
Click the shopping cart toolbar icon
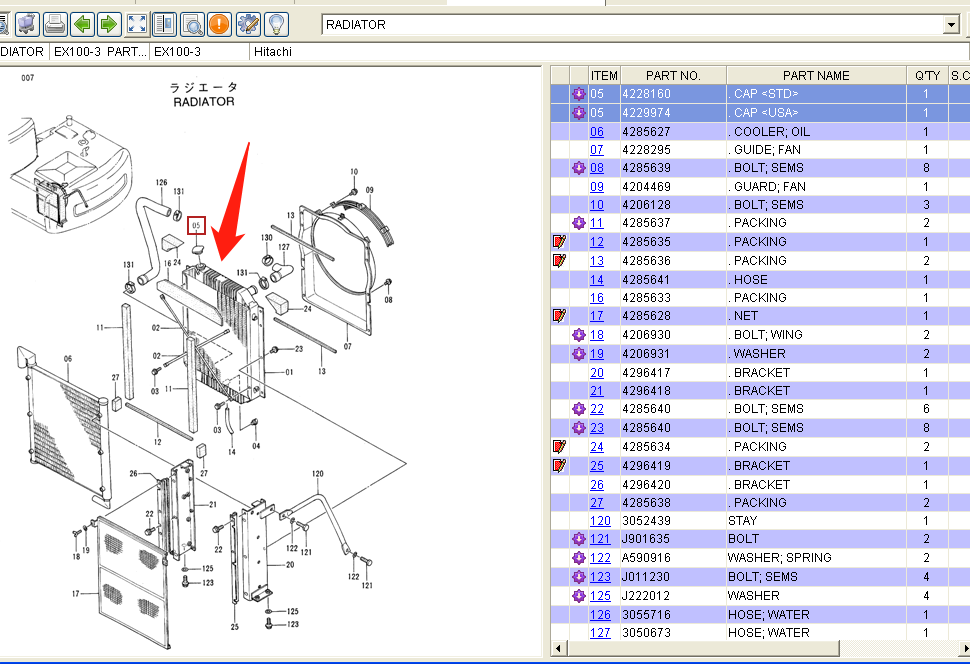pos(29,23)
